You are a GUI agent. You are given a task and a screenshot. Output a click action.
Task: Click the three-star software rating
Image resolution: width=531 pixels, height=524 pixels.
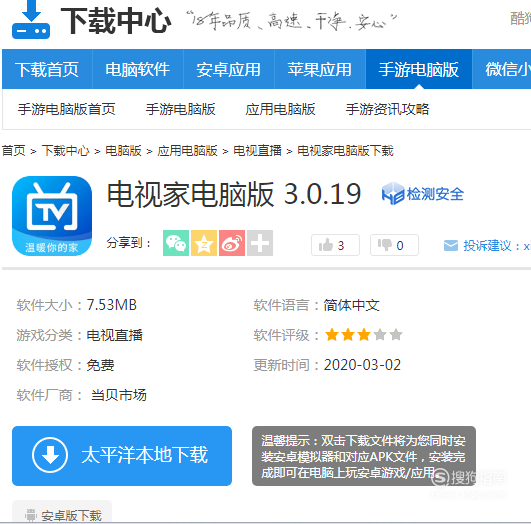[364, 335]
